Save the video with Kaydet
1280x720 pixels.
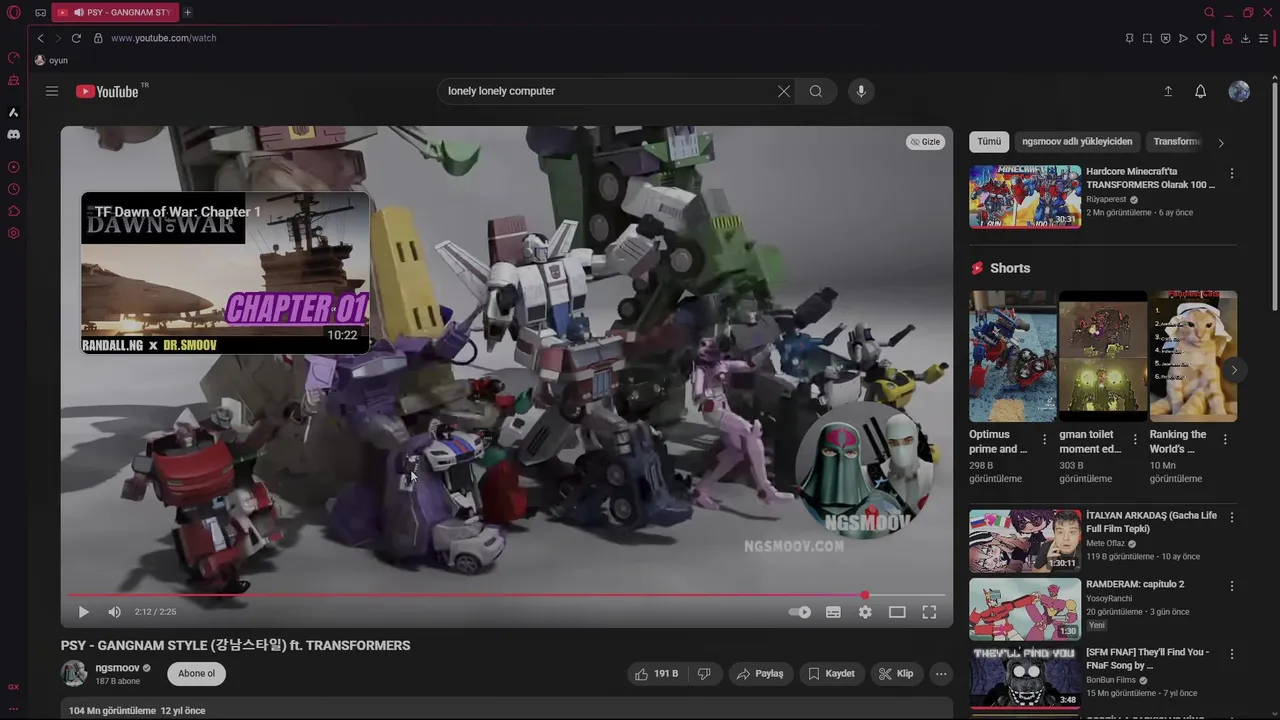832,674
